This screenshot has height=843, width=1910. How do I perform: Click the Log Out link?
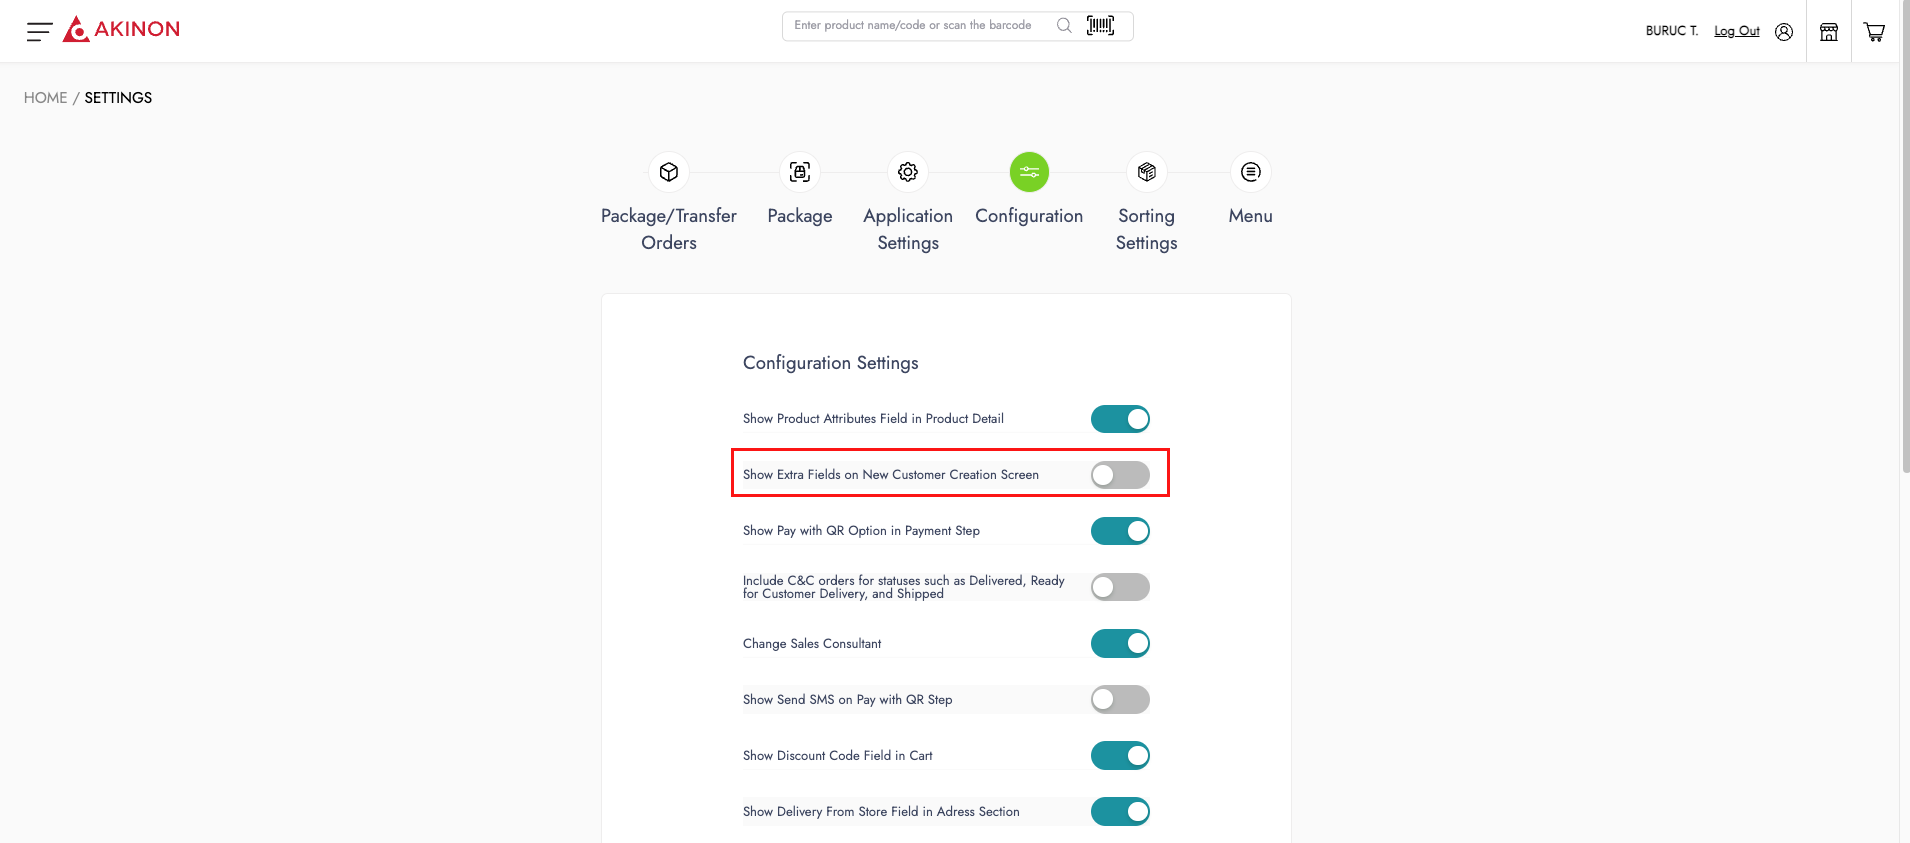(1737, 31)
